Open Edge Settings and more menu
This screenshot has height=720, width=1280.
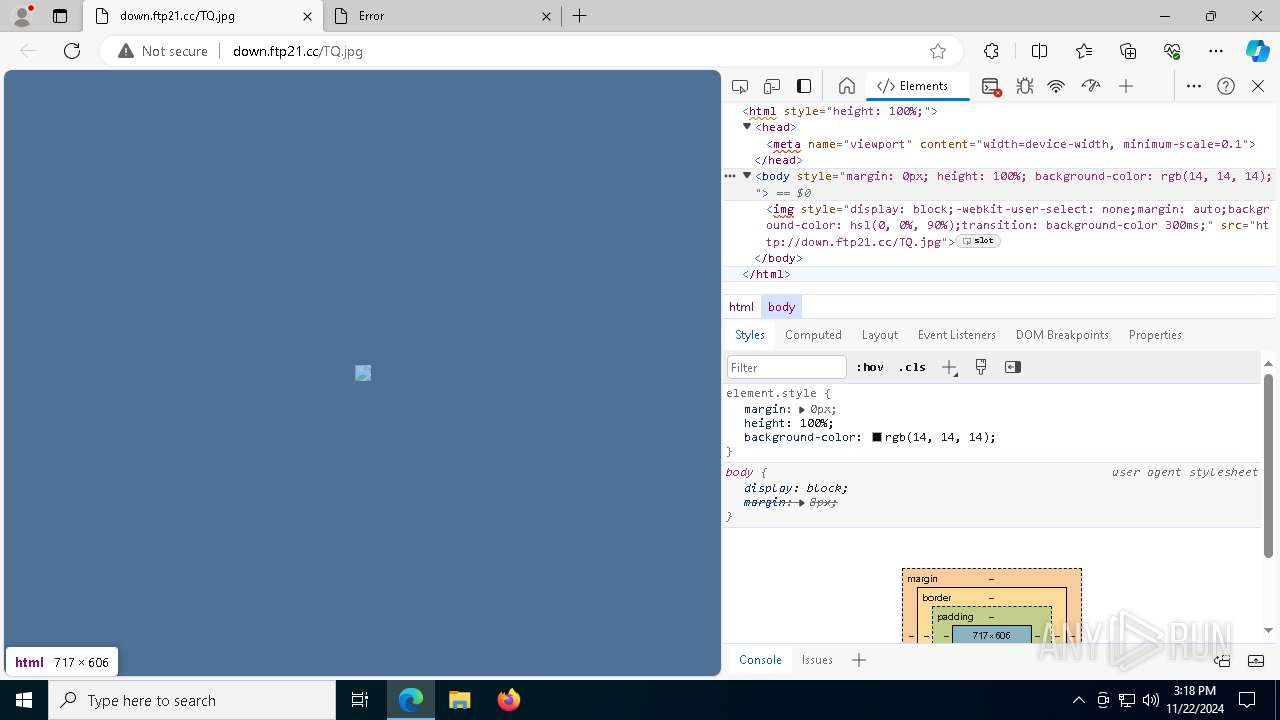pyautogui.click(x=1216, y=51)
